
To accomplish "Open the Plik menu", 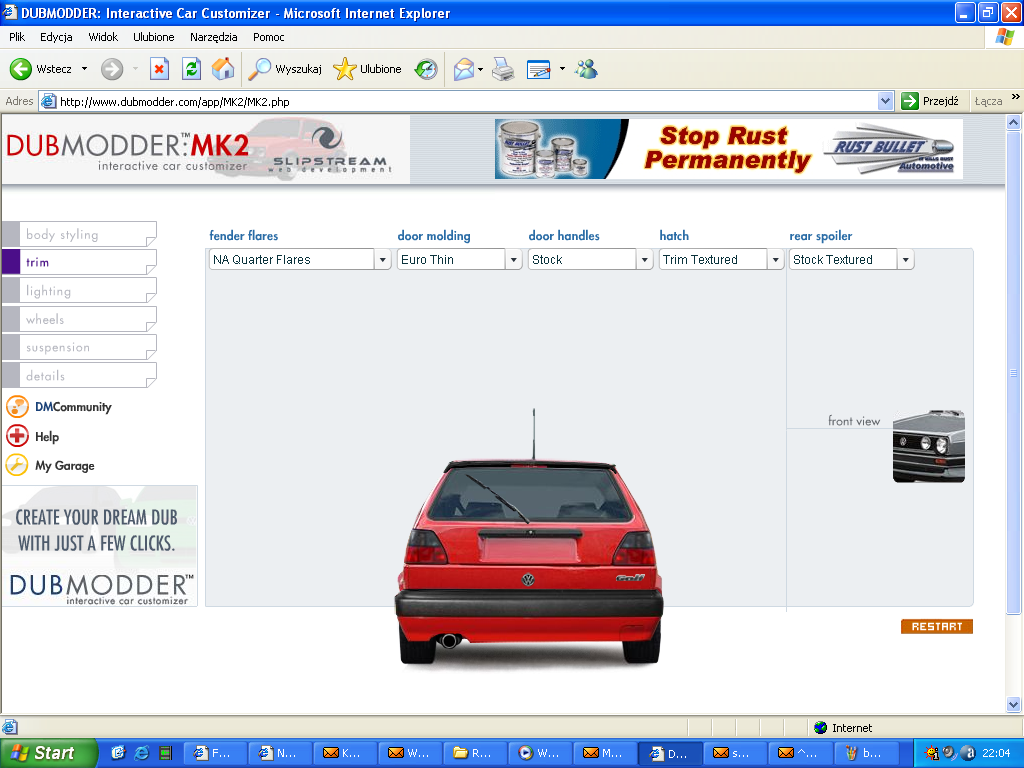I will point(17,37).
